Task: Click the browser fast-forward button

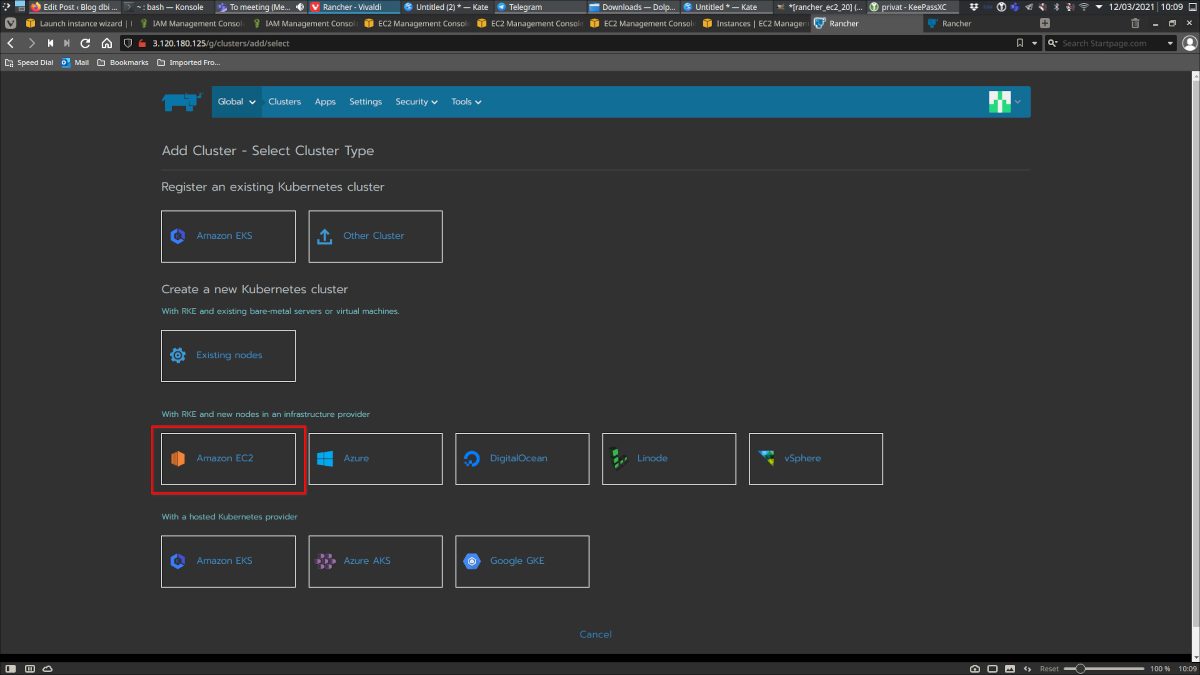Action: coord(67,43)
